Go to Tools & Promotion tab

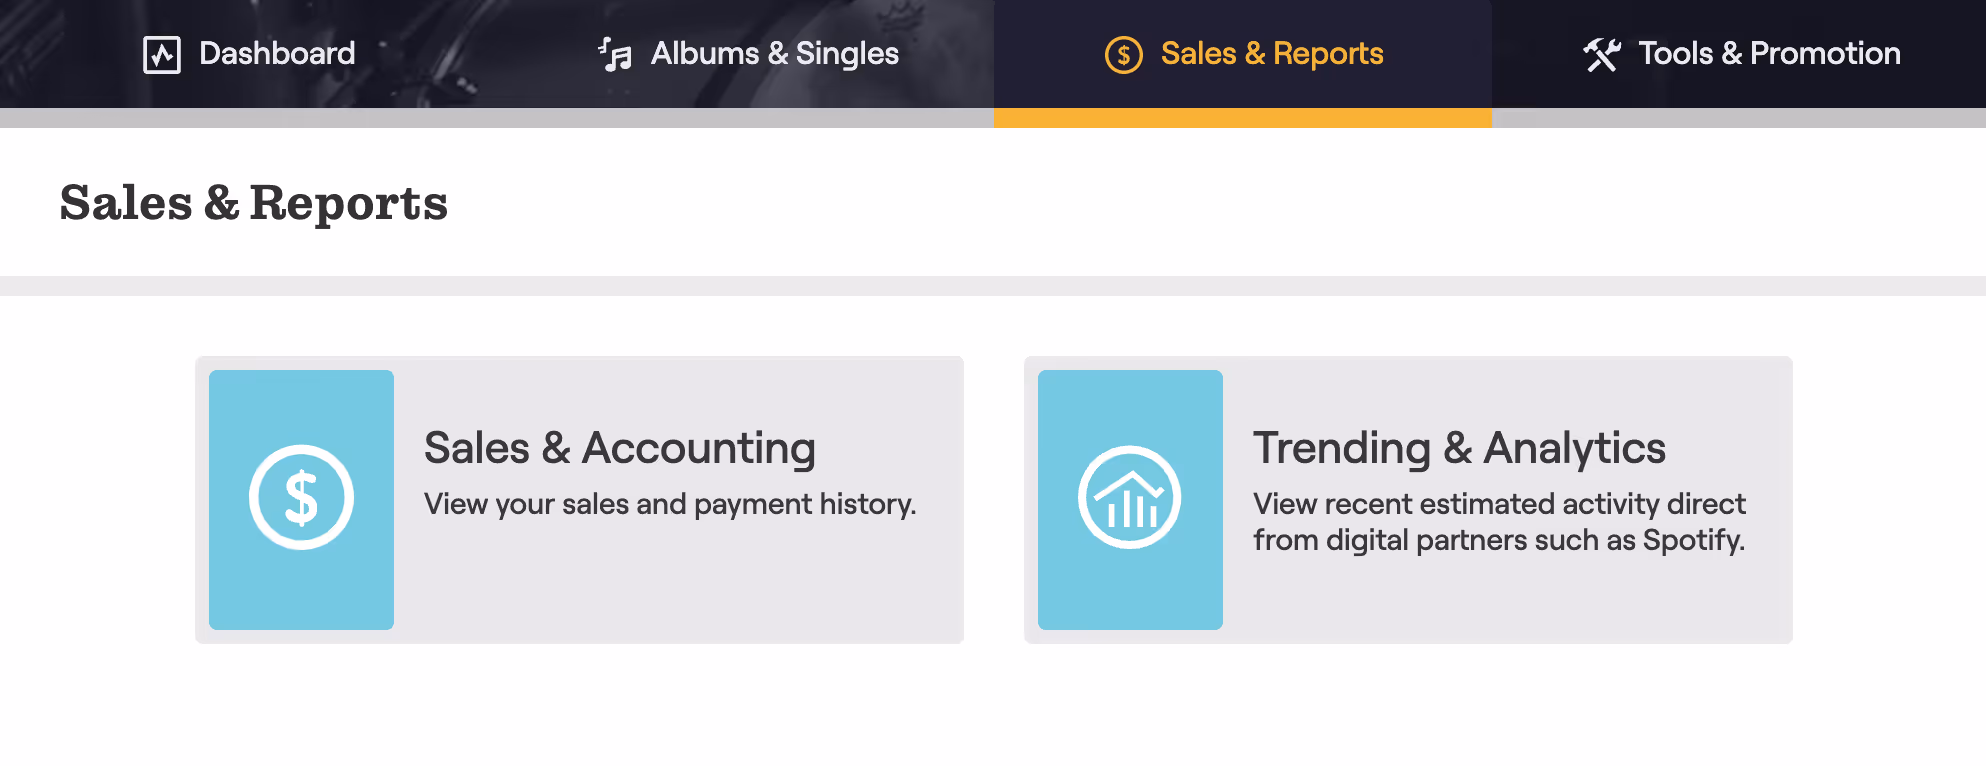1739,54
